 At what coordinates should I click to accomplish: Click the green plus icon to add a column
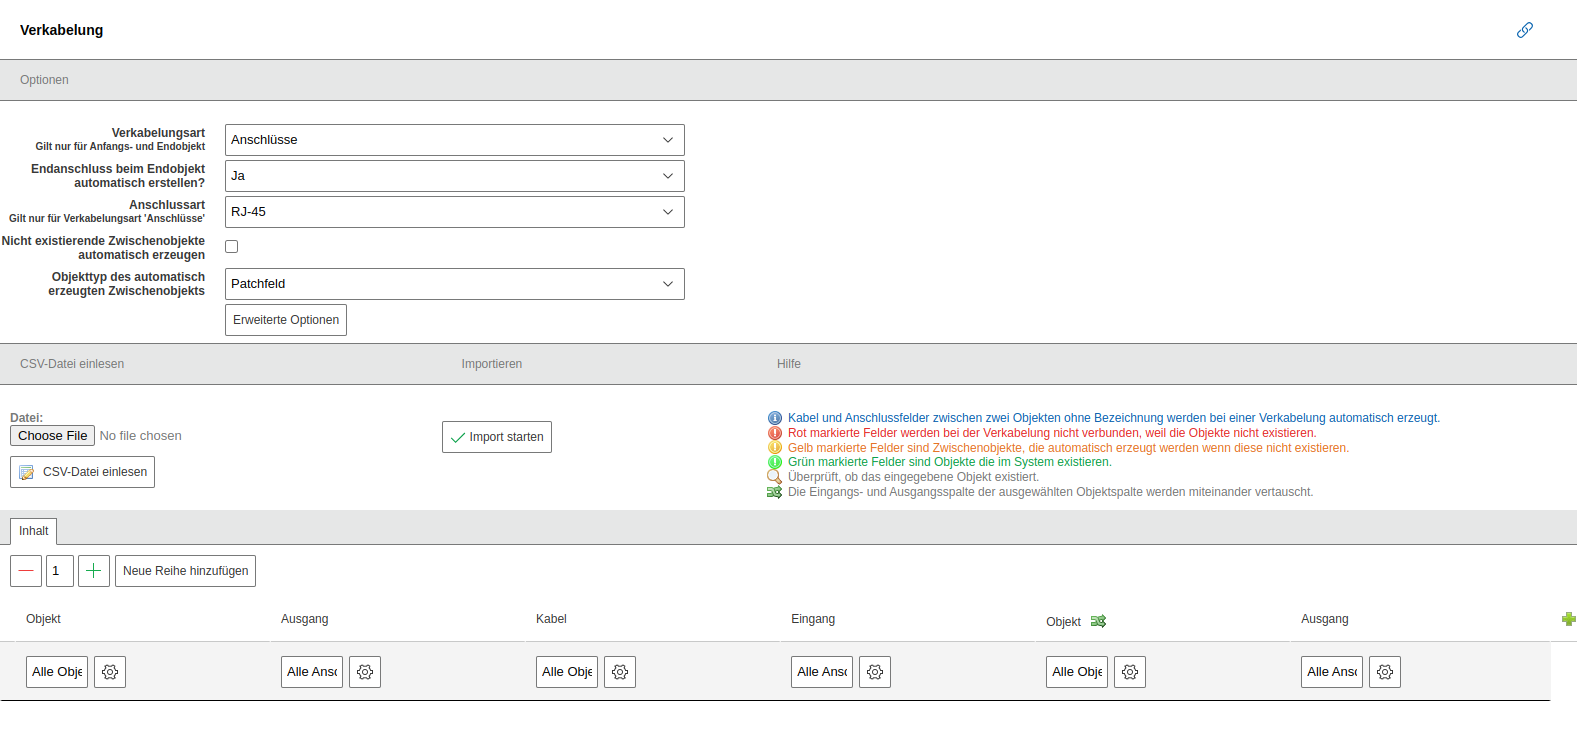[x=1568, y=619]
